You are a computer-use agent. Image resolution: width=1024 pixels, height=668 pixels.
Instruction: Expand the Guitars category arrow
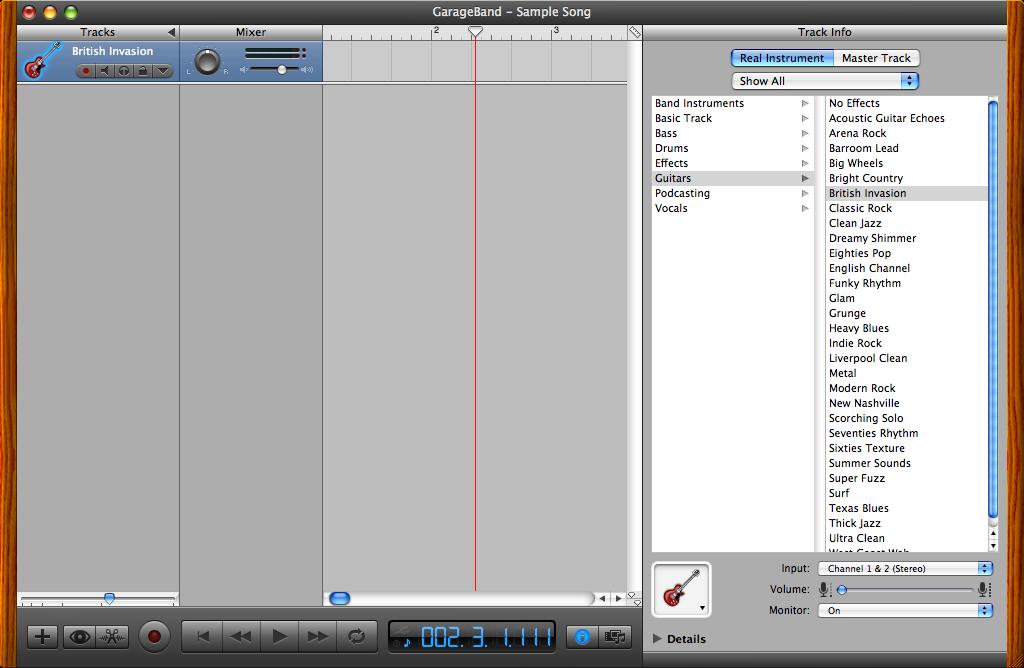[x=805, y=178]
